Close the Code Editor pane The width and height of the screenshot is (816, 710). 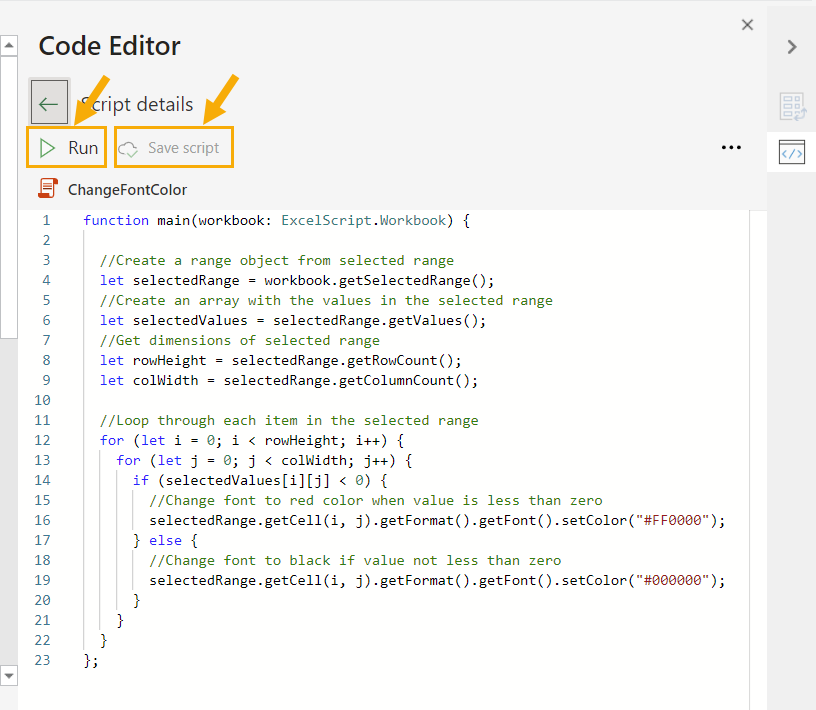pos(747,25)
